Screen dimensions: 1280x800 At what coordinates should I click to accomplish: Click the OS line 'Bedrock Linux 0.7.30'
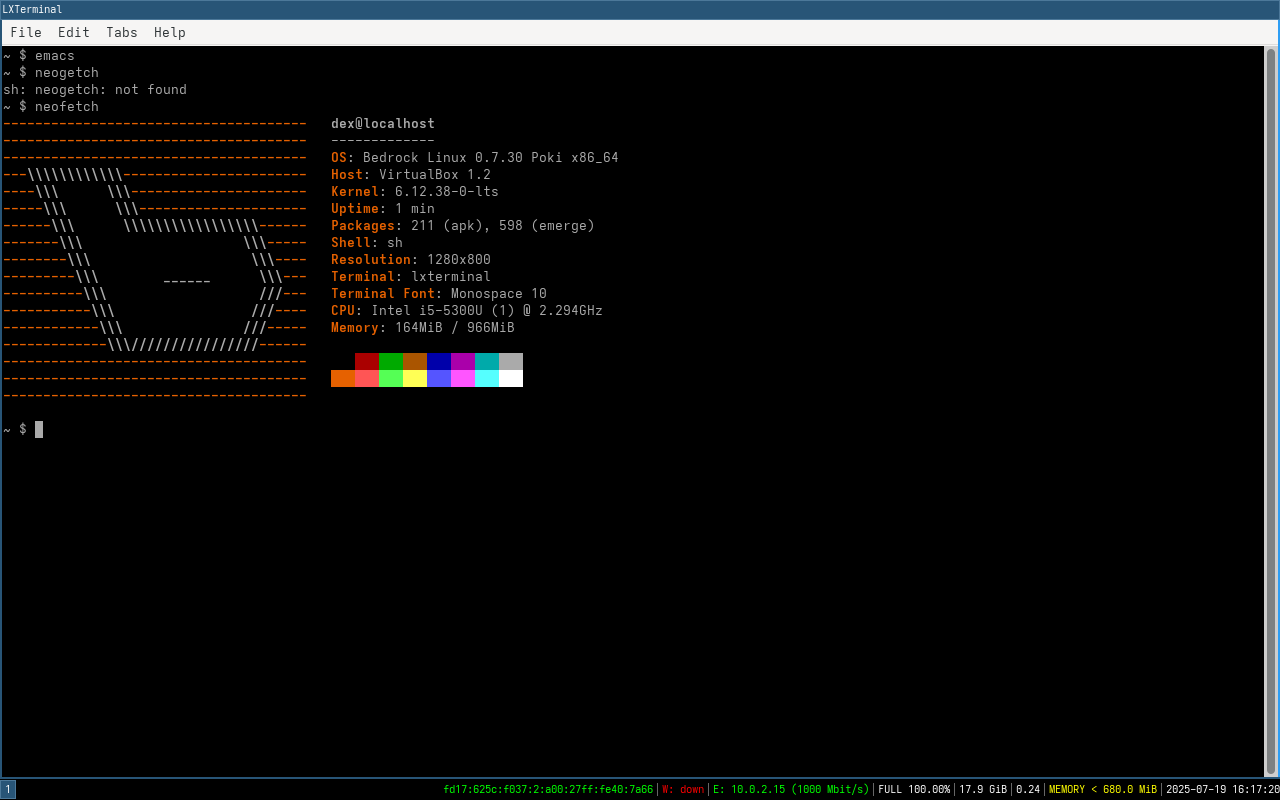475,158
